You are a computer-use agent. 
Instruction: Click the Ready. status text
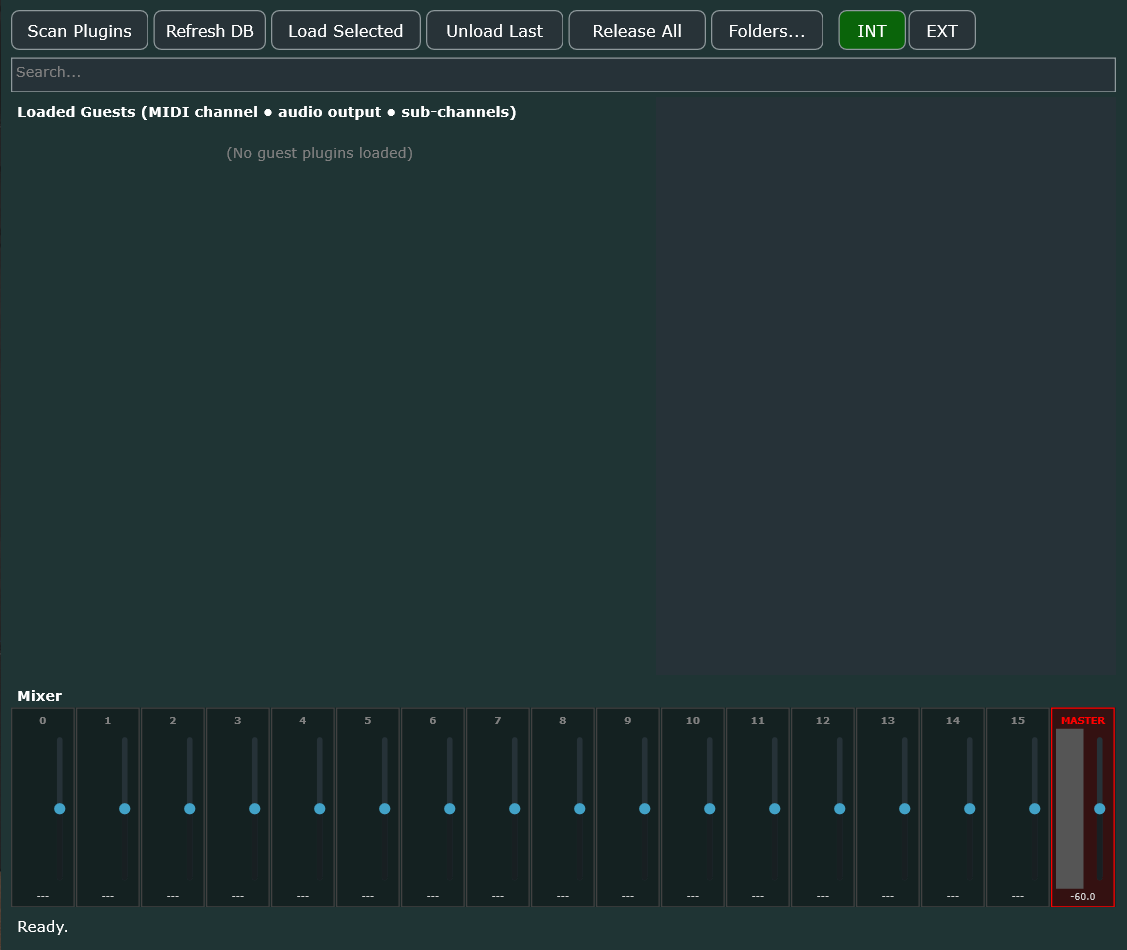42,927
